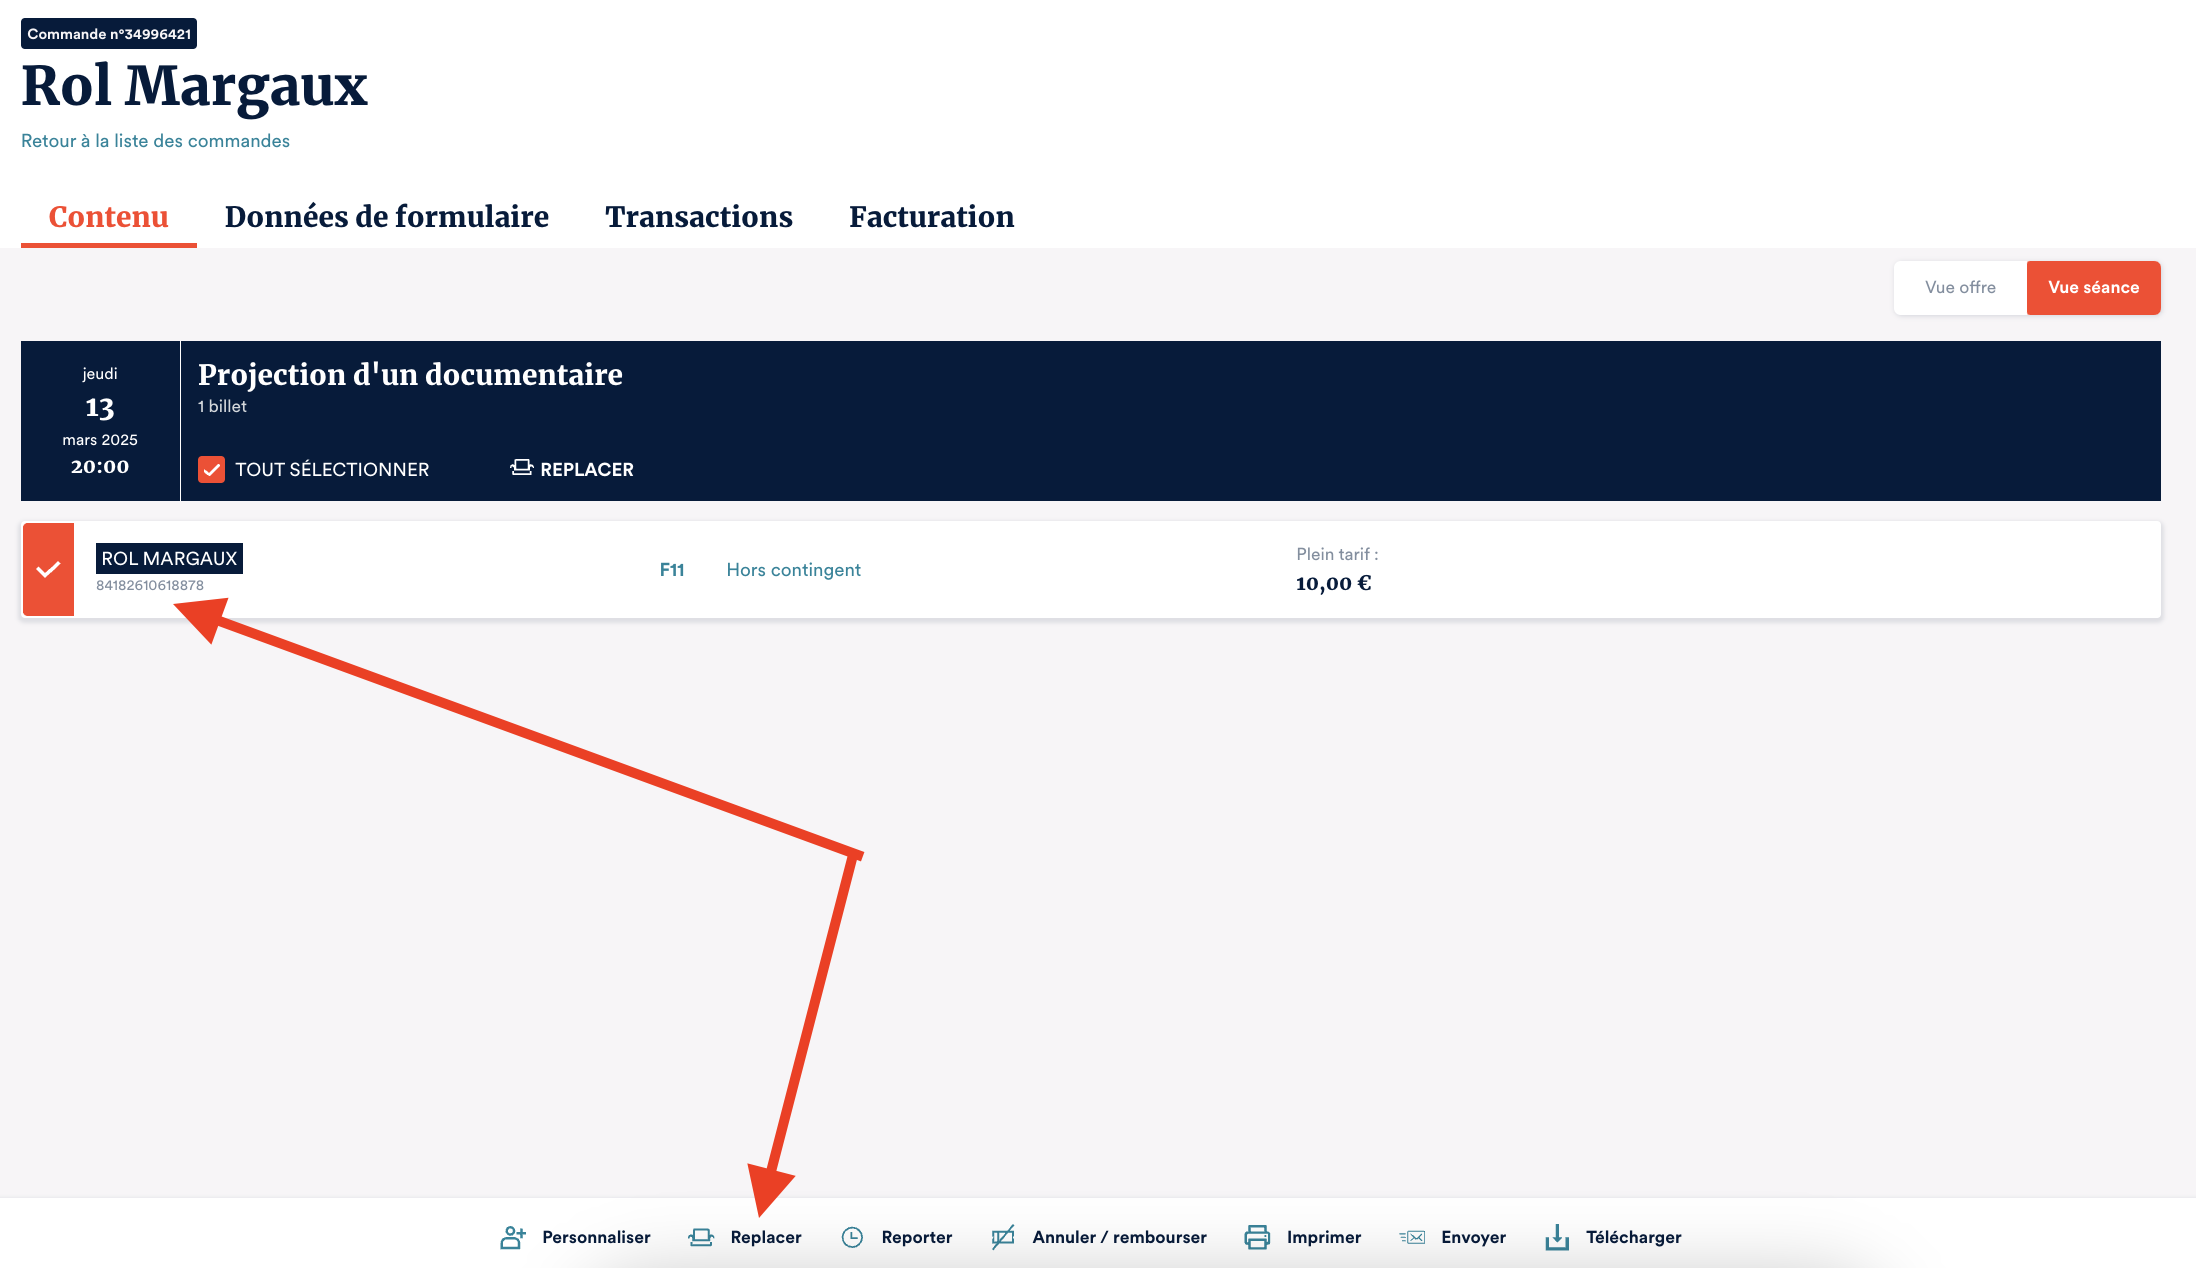Open the Données de formulaire tab

(386, 216)
